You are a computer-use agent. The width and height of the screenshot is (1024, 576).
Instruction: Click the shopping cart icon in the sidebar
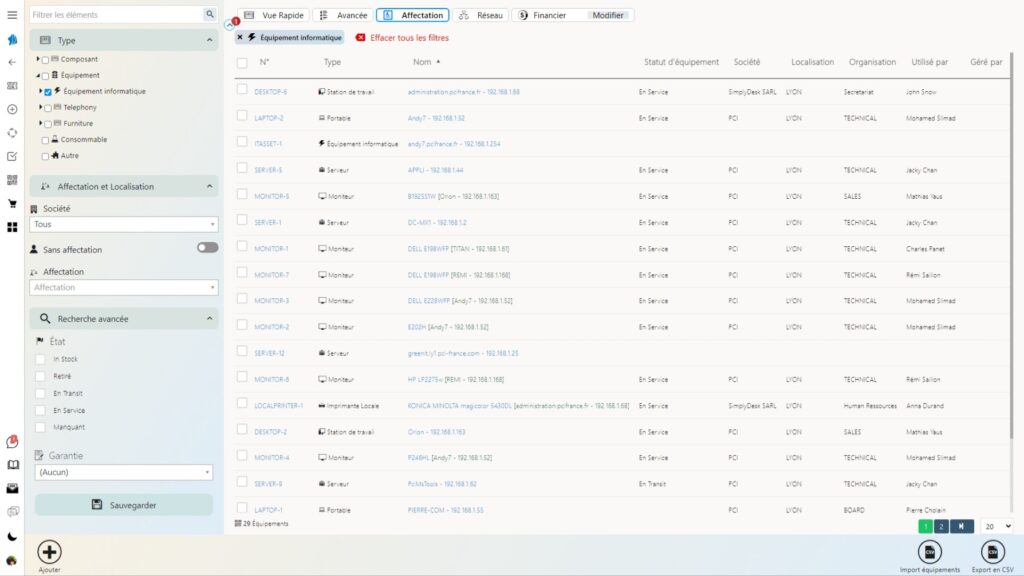[12, 203]
